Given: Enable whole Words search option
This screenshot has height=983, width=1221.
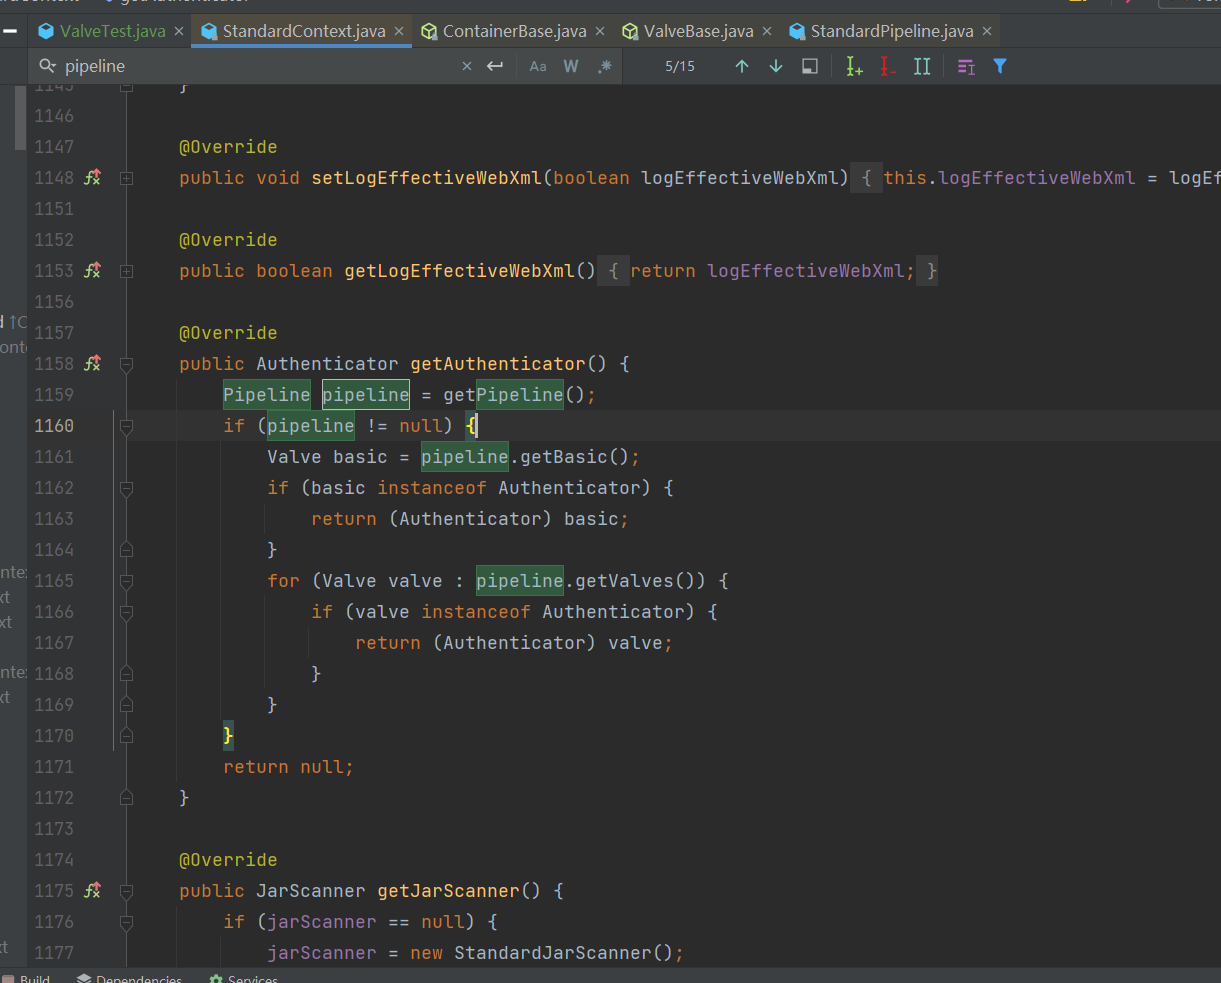Looking at the screenshot, I should click(571, 66).
